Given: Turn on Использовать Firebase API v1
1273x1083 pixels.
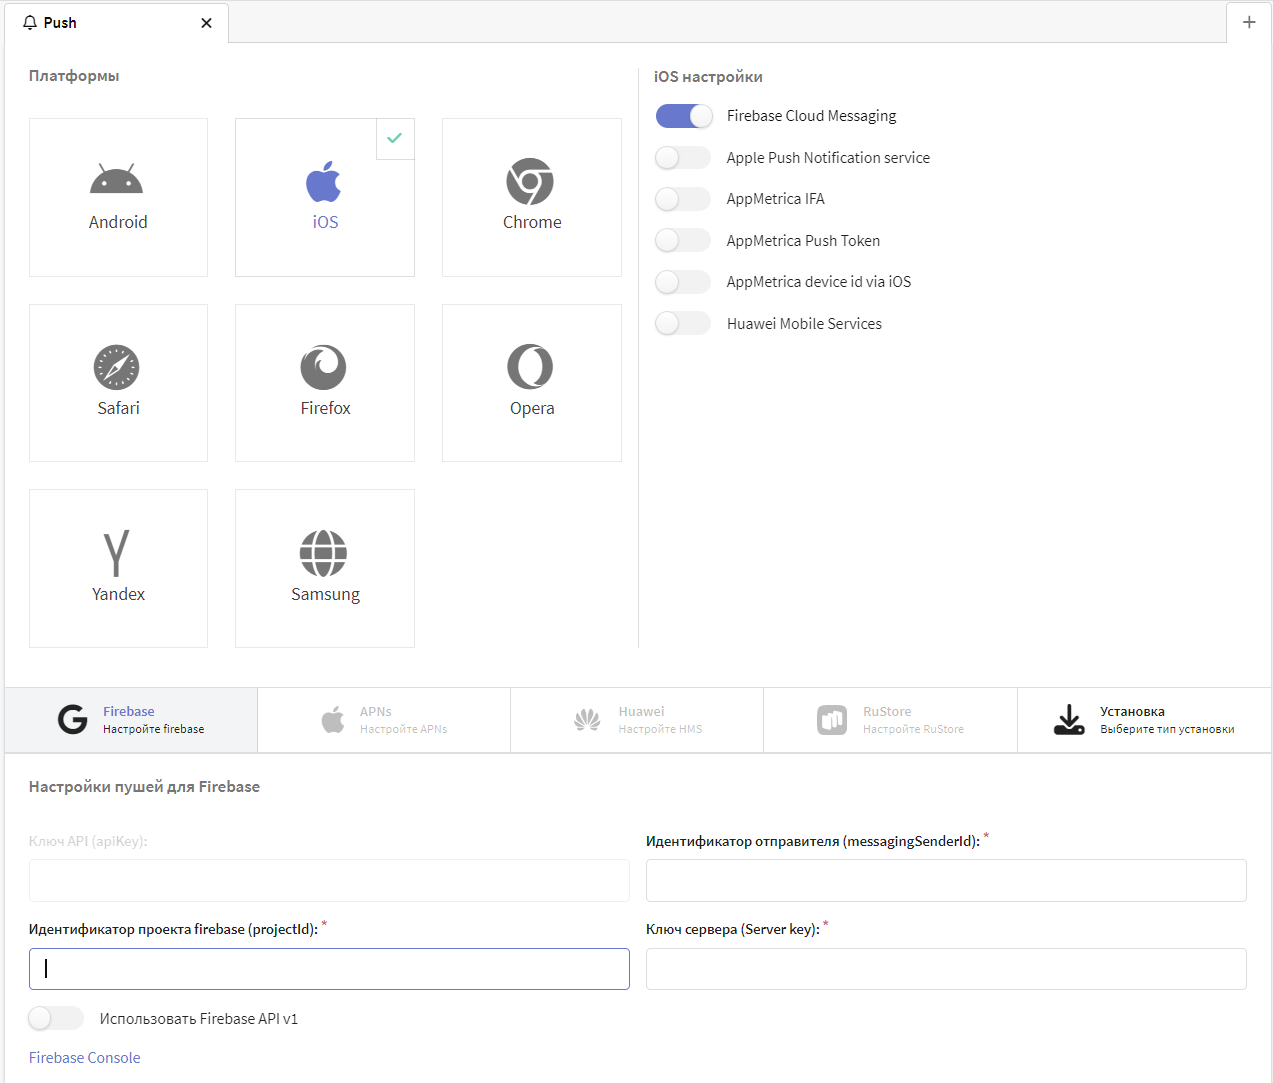Looking at the screenshot, I should pyautogui.click(x=57, y=1019).
